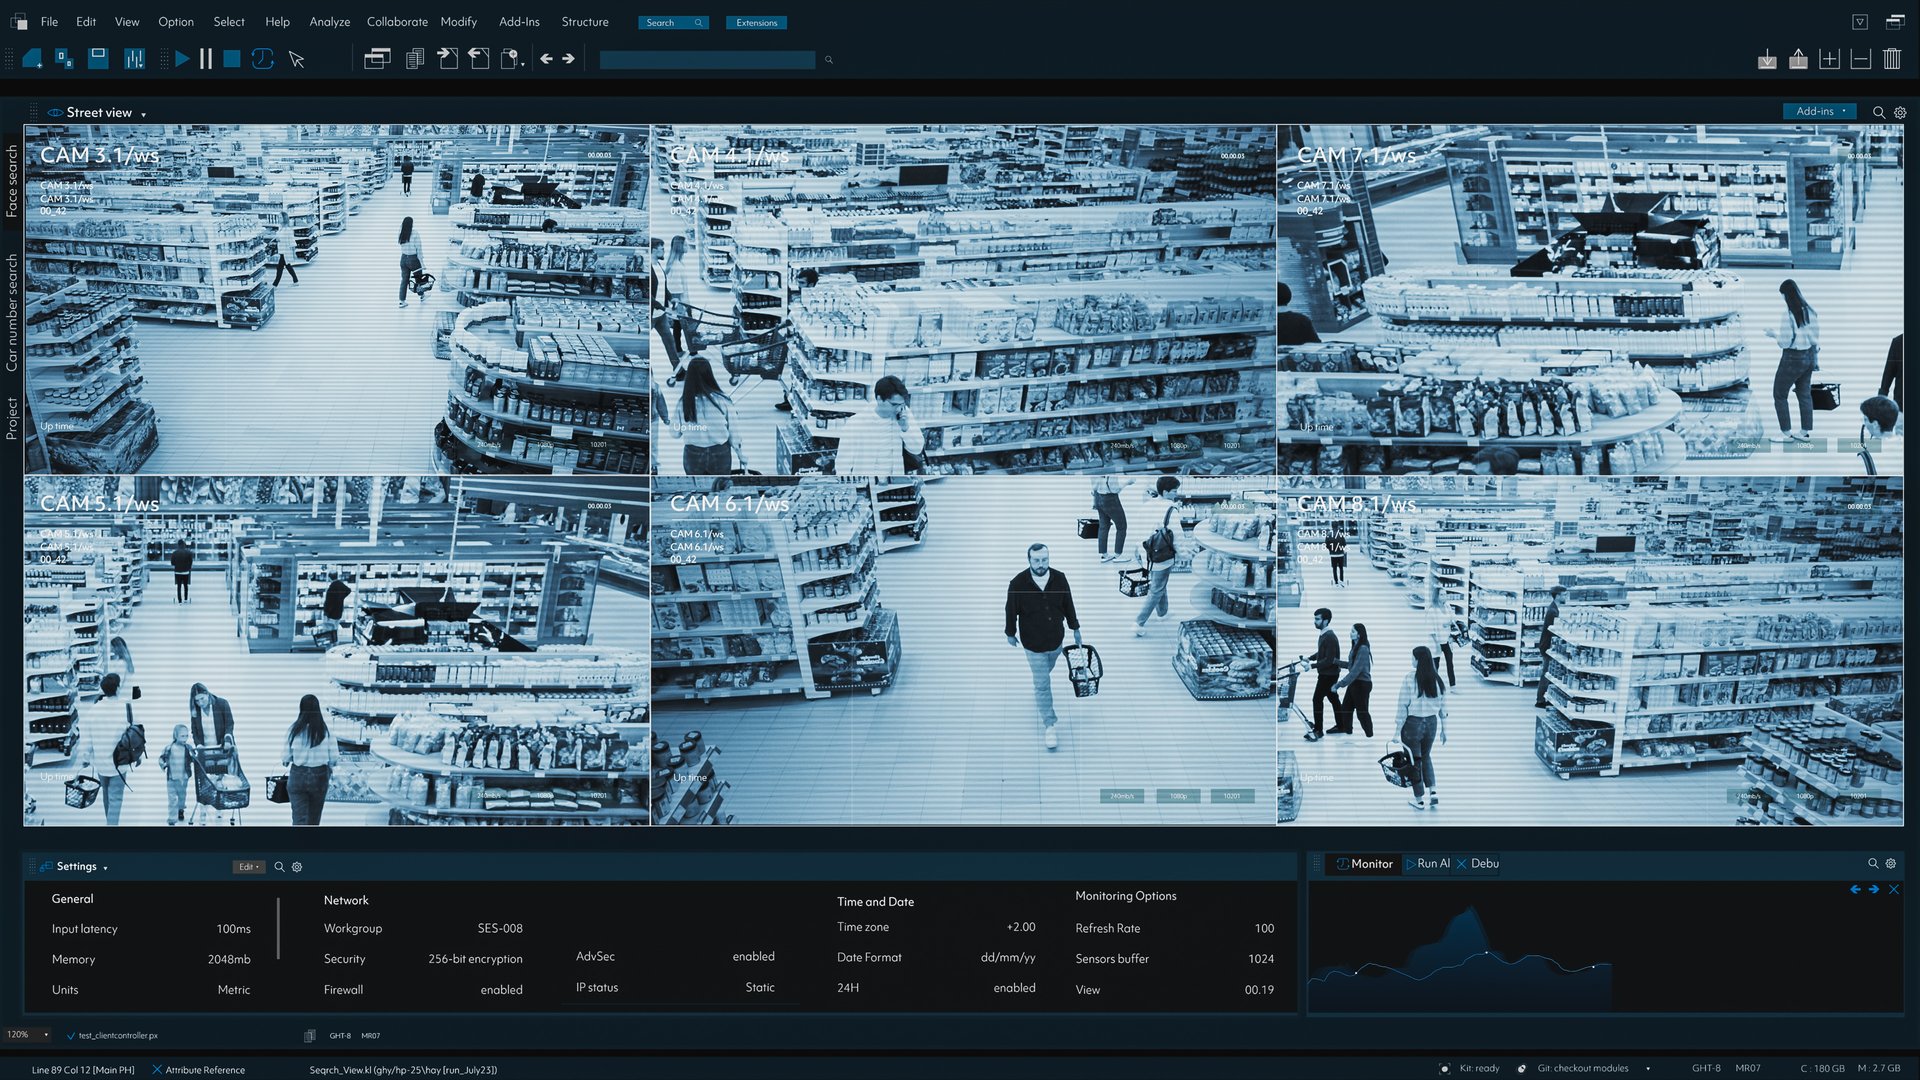Select the Play icon in the toolbar
This screenshot has height=1080, width=1920.
coord(183,59)
